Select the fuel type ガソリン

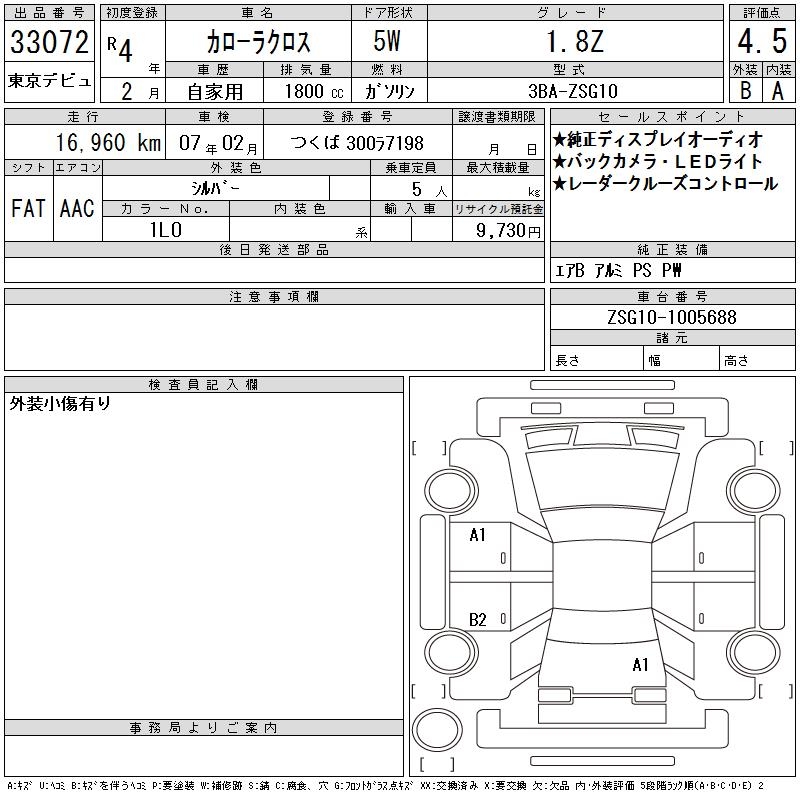tap(390, 91)
